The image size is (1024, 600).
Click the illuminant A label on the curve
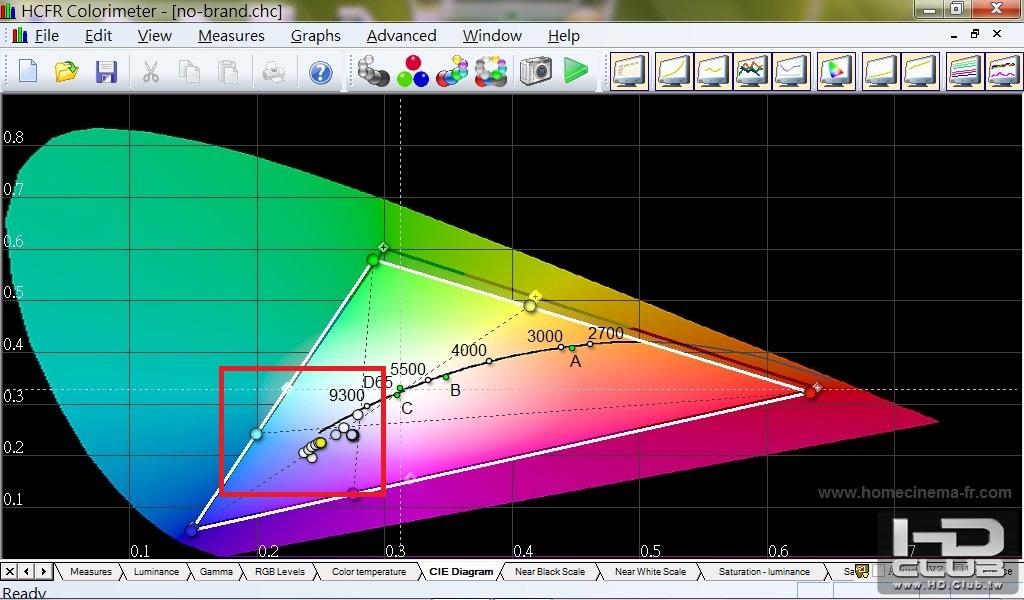tap(575, 361)
